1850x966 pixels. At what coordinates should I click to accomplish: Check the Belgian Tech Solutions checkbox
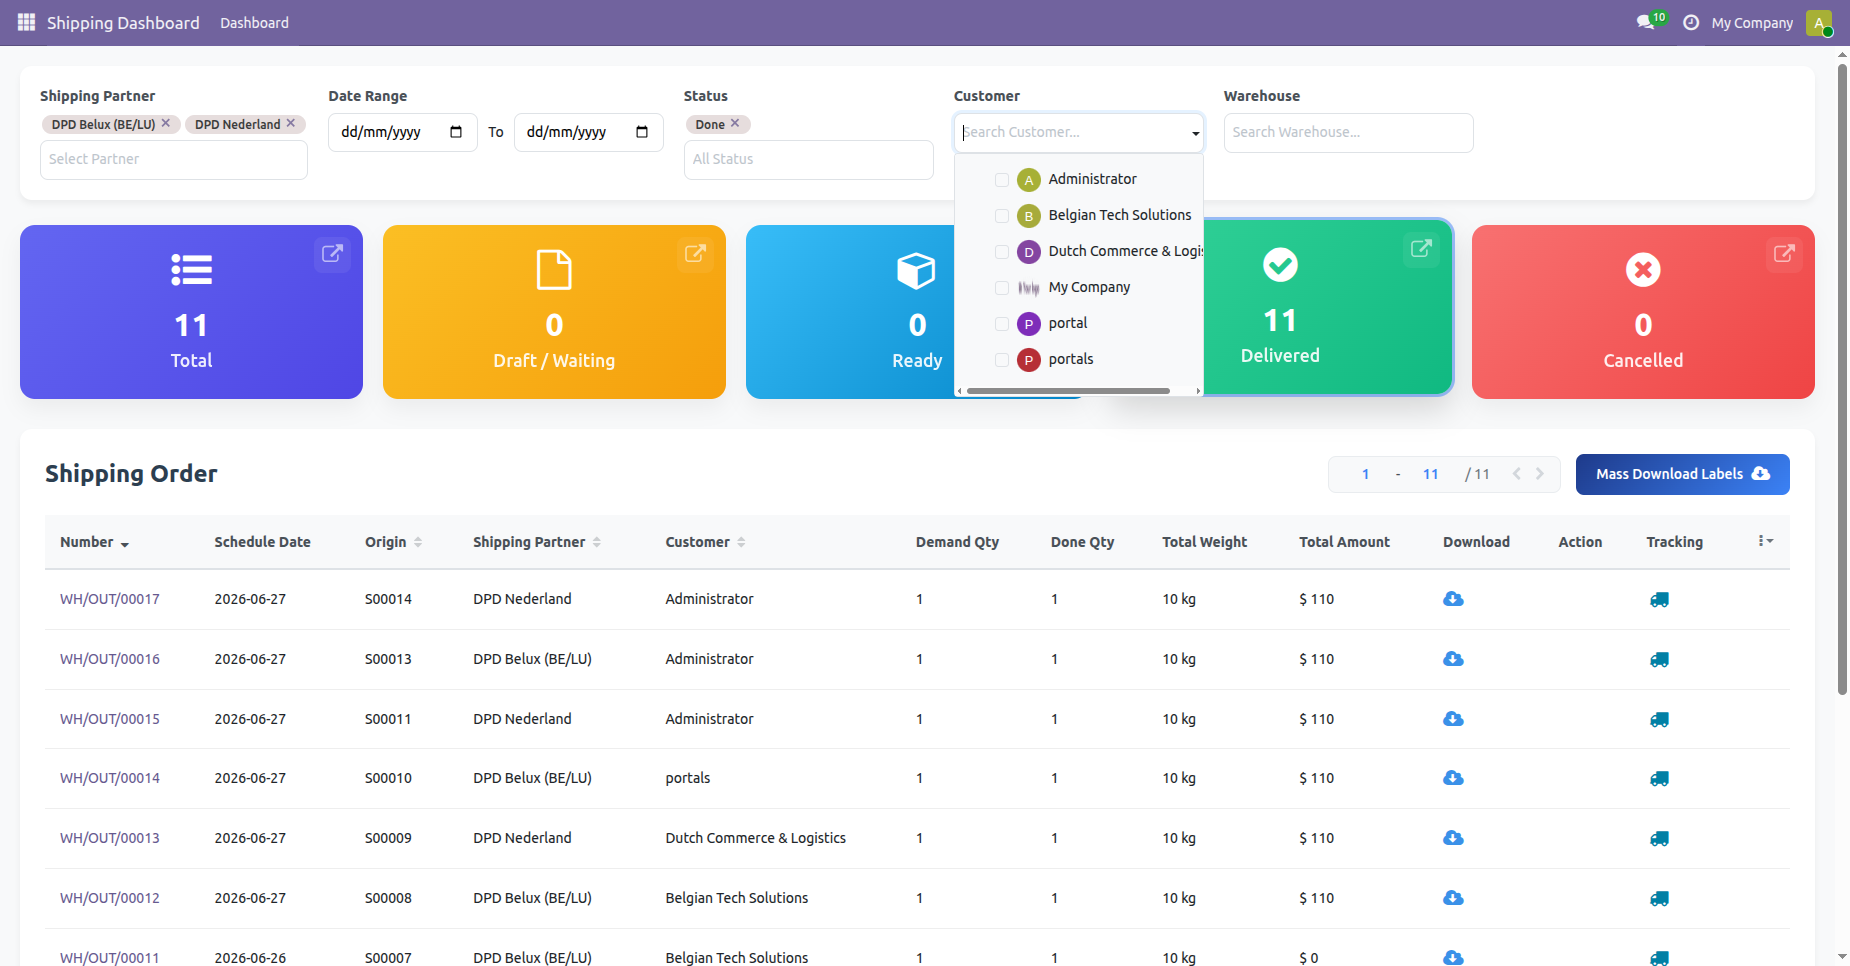(x=1002, y=216)
